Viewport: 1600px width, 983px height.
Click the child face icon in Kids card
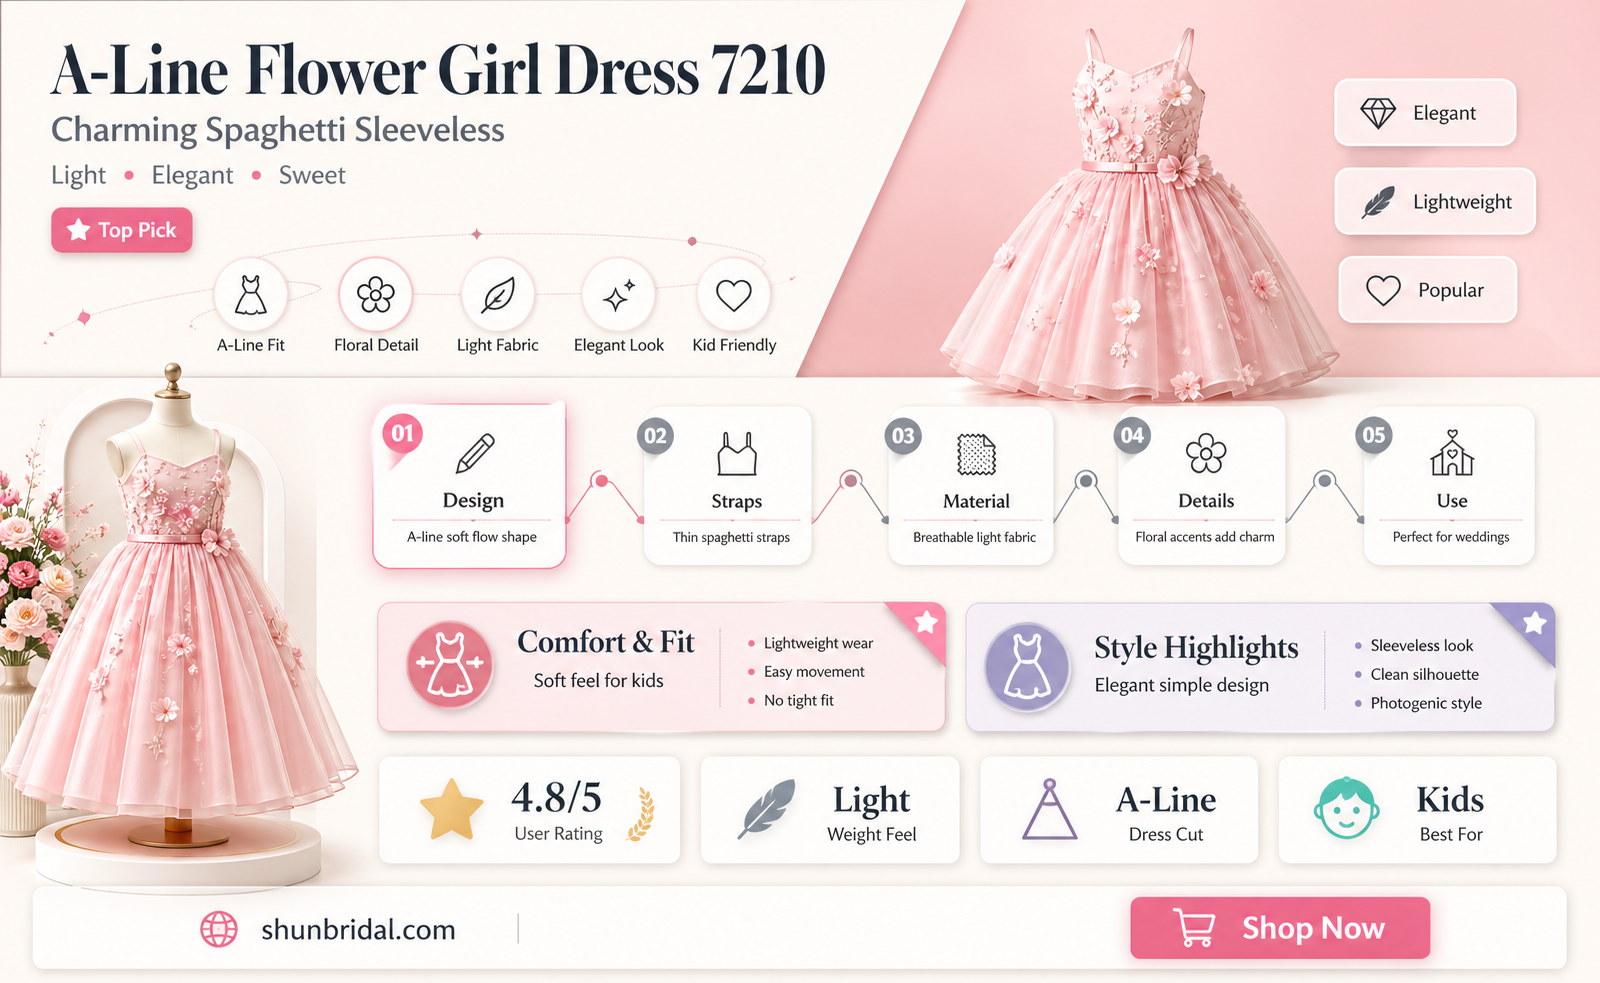tap(1346, 808)
